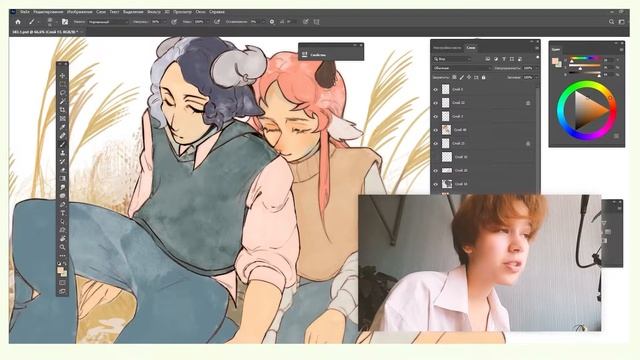640x360 pixels.
Task: Select the Zoom tool in the tools panel
Action: coord(62,247)
